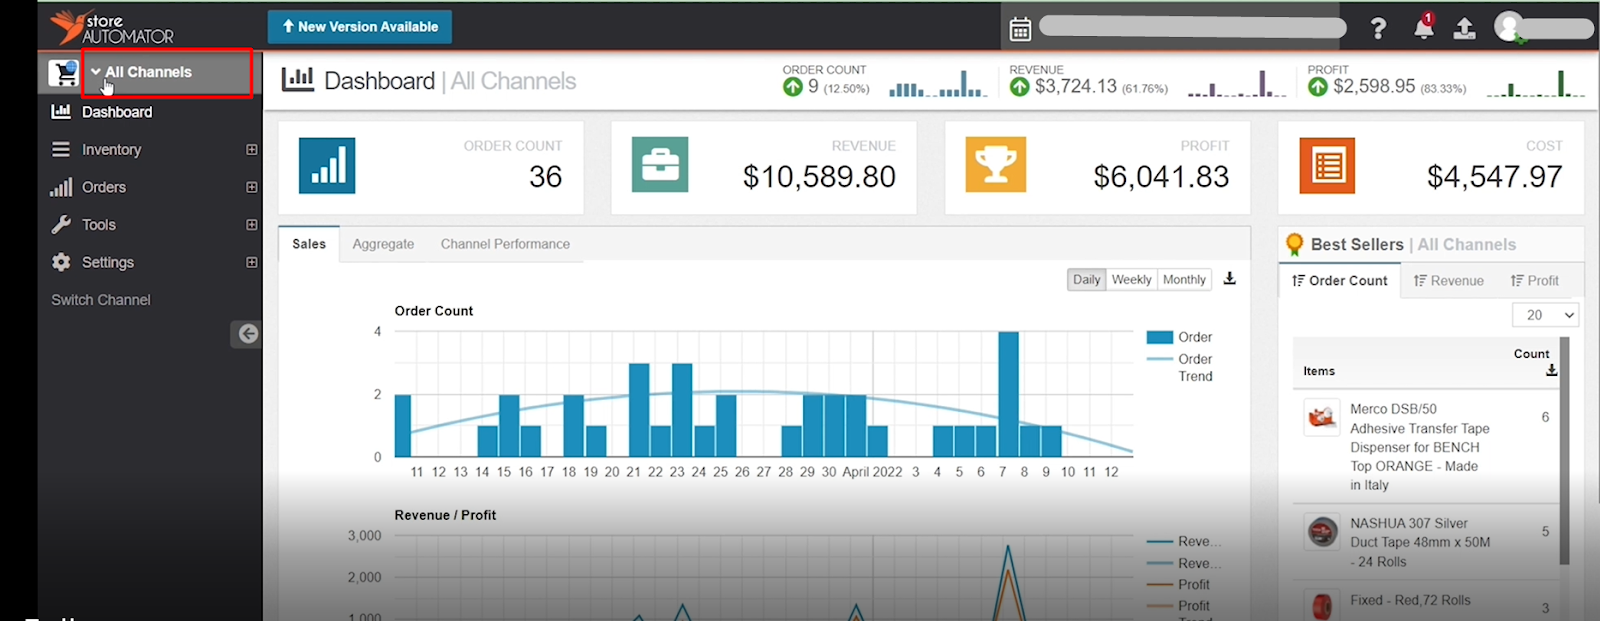Select the Channel Performance tab

tap(505, 244)
